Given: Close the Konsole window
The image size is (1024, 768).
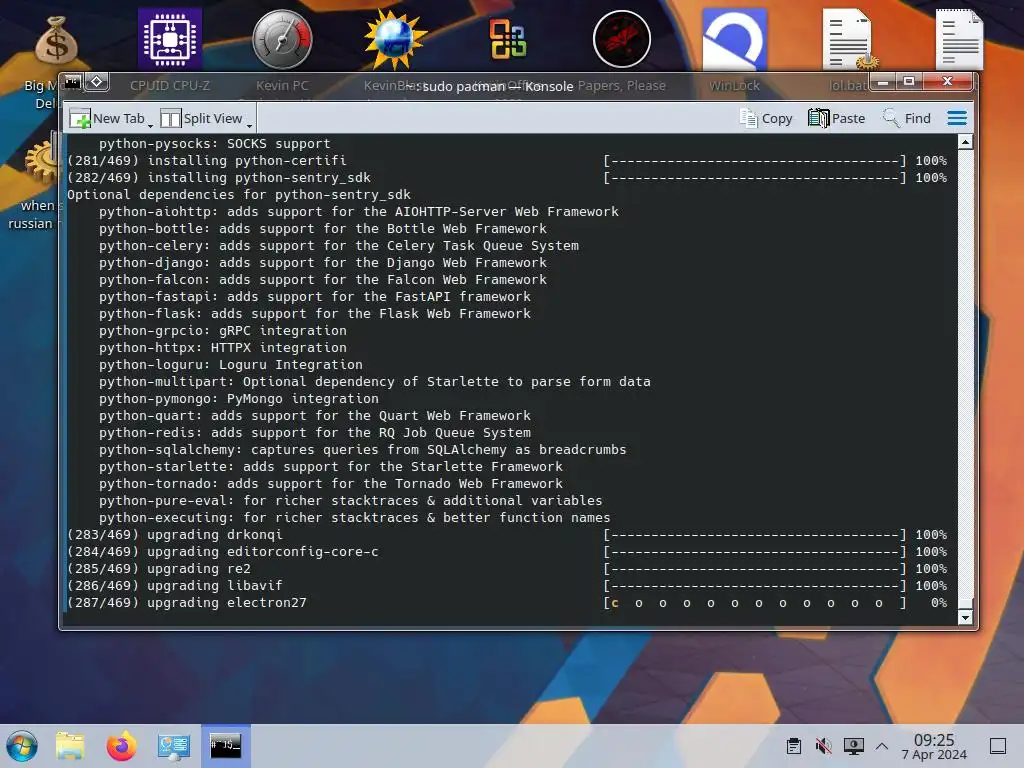Looking at the screenshot, I should pos(947,82).
